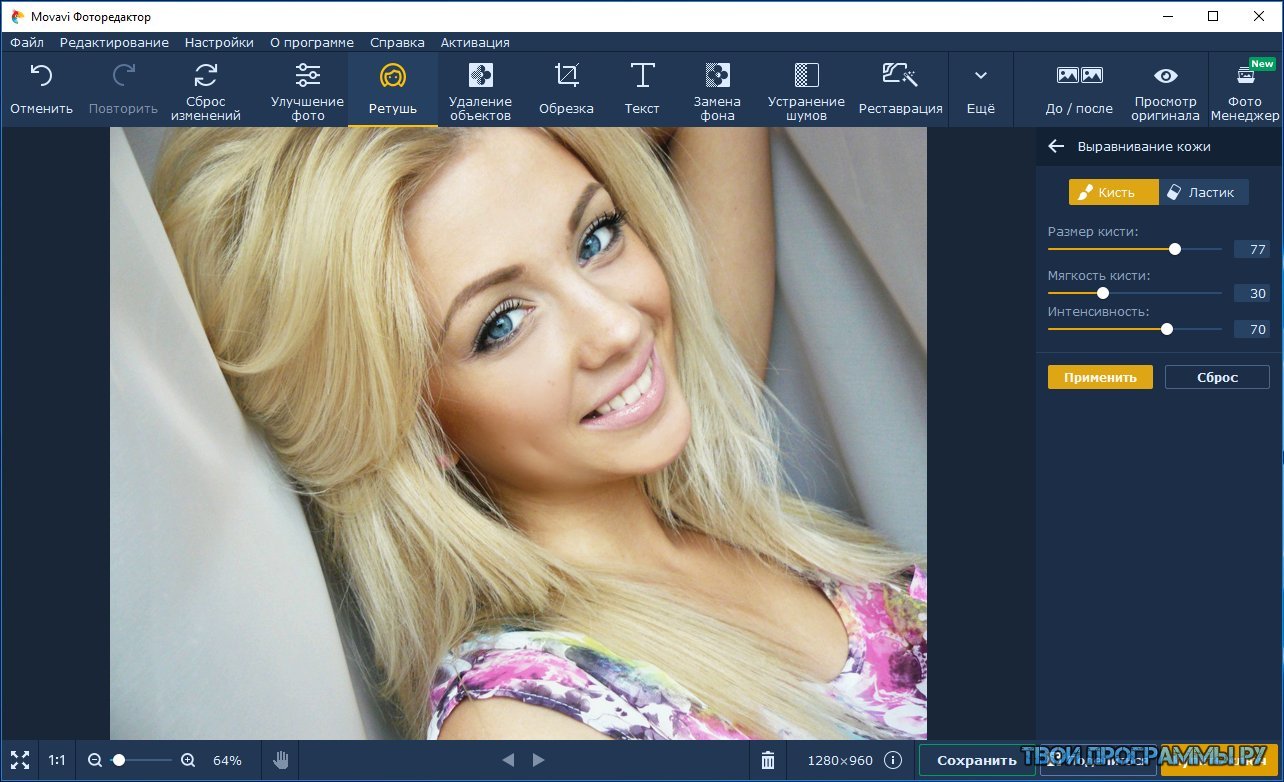Viewport: 1284px width, 782px height.
Task: Minimize the Movavi Фоторедактор window
Action: pos(1167,16)
